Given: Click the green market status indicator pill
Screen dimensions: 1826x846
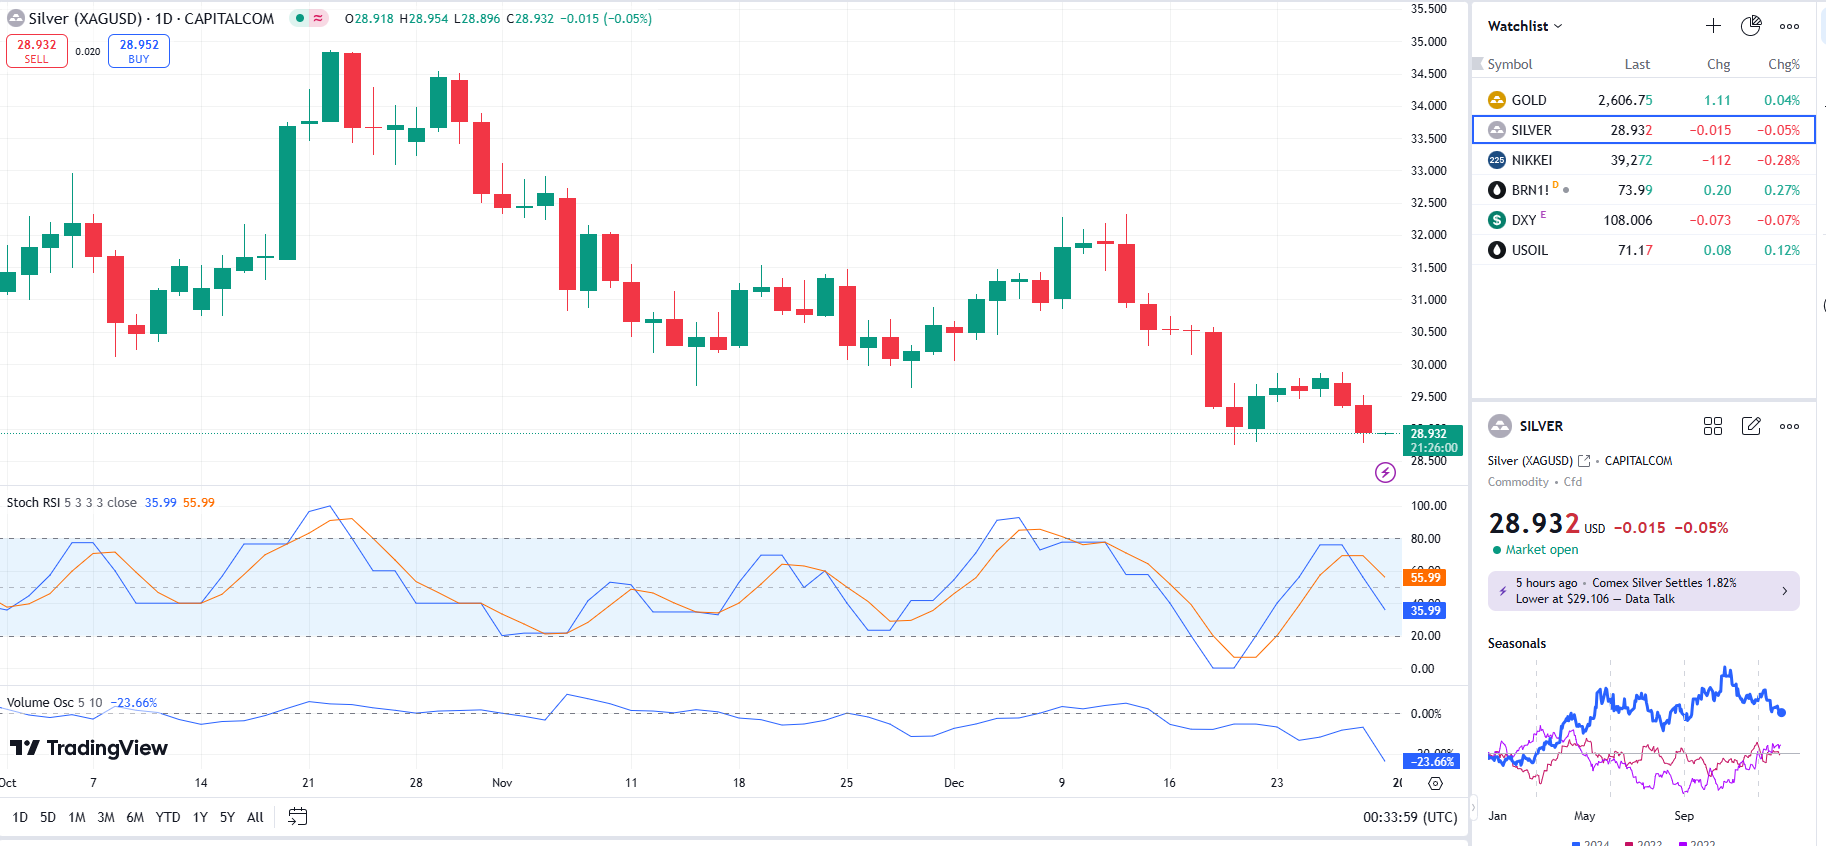Looking at the screenshot, I should (309, 18).
